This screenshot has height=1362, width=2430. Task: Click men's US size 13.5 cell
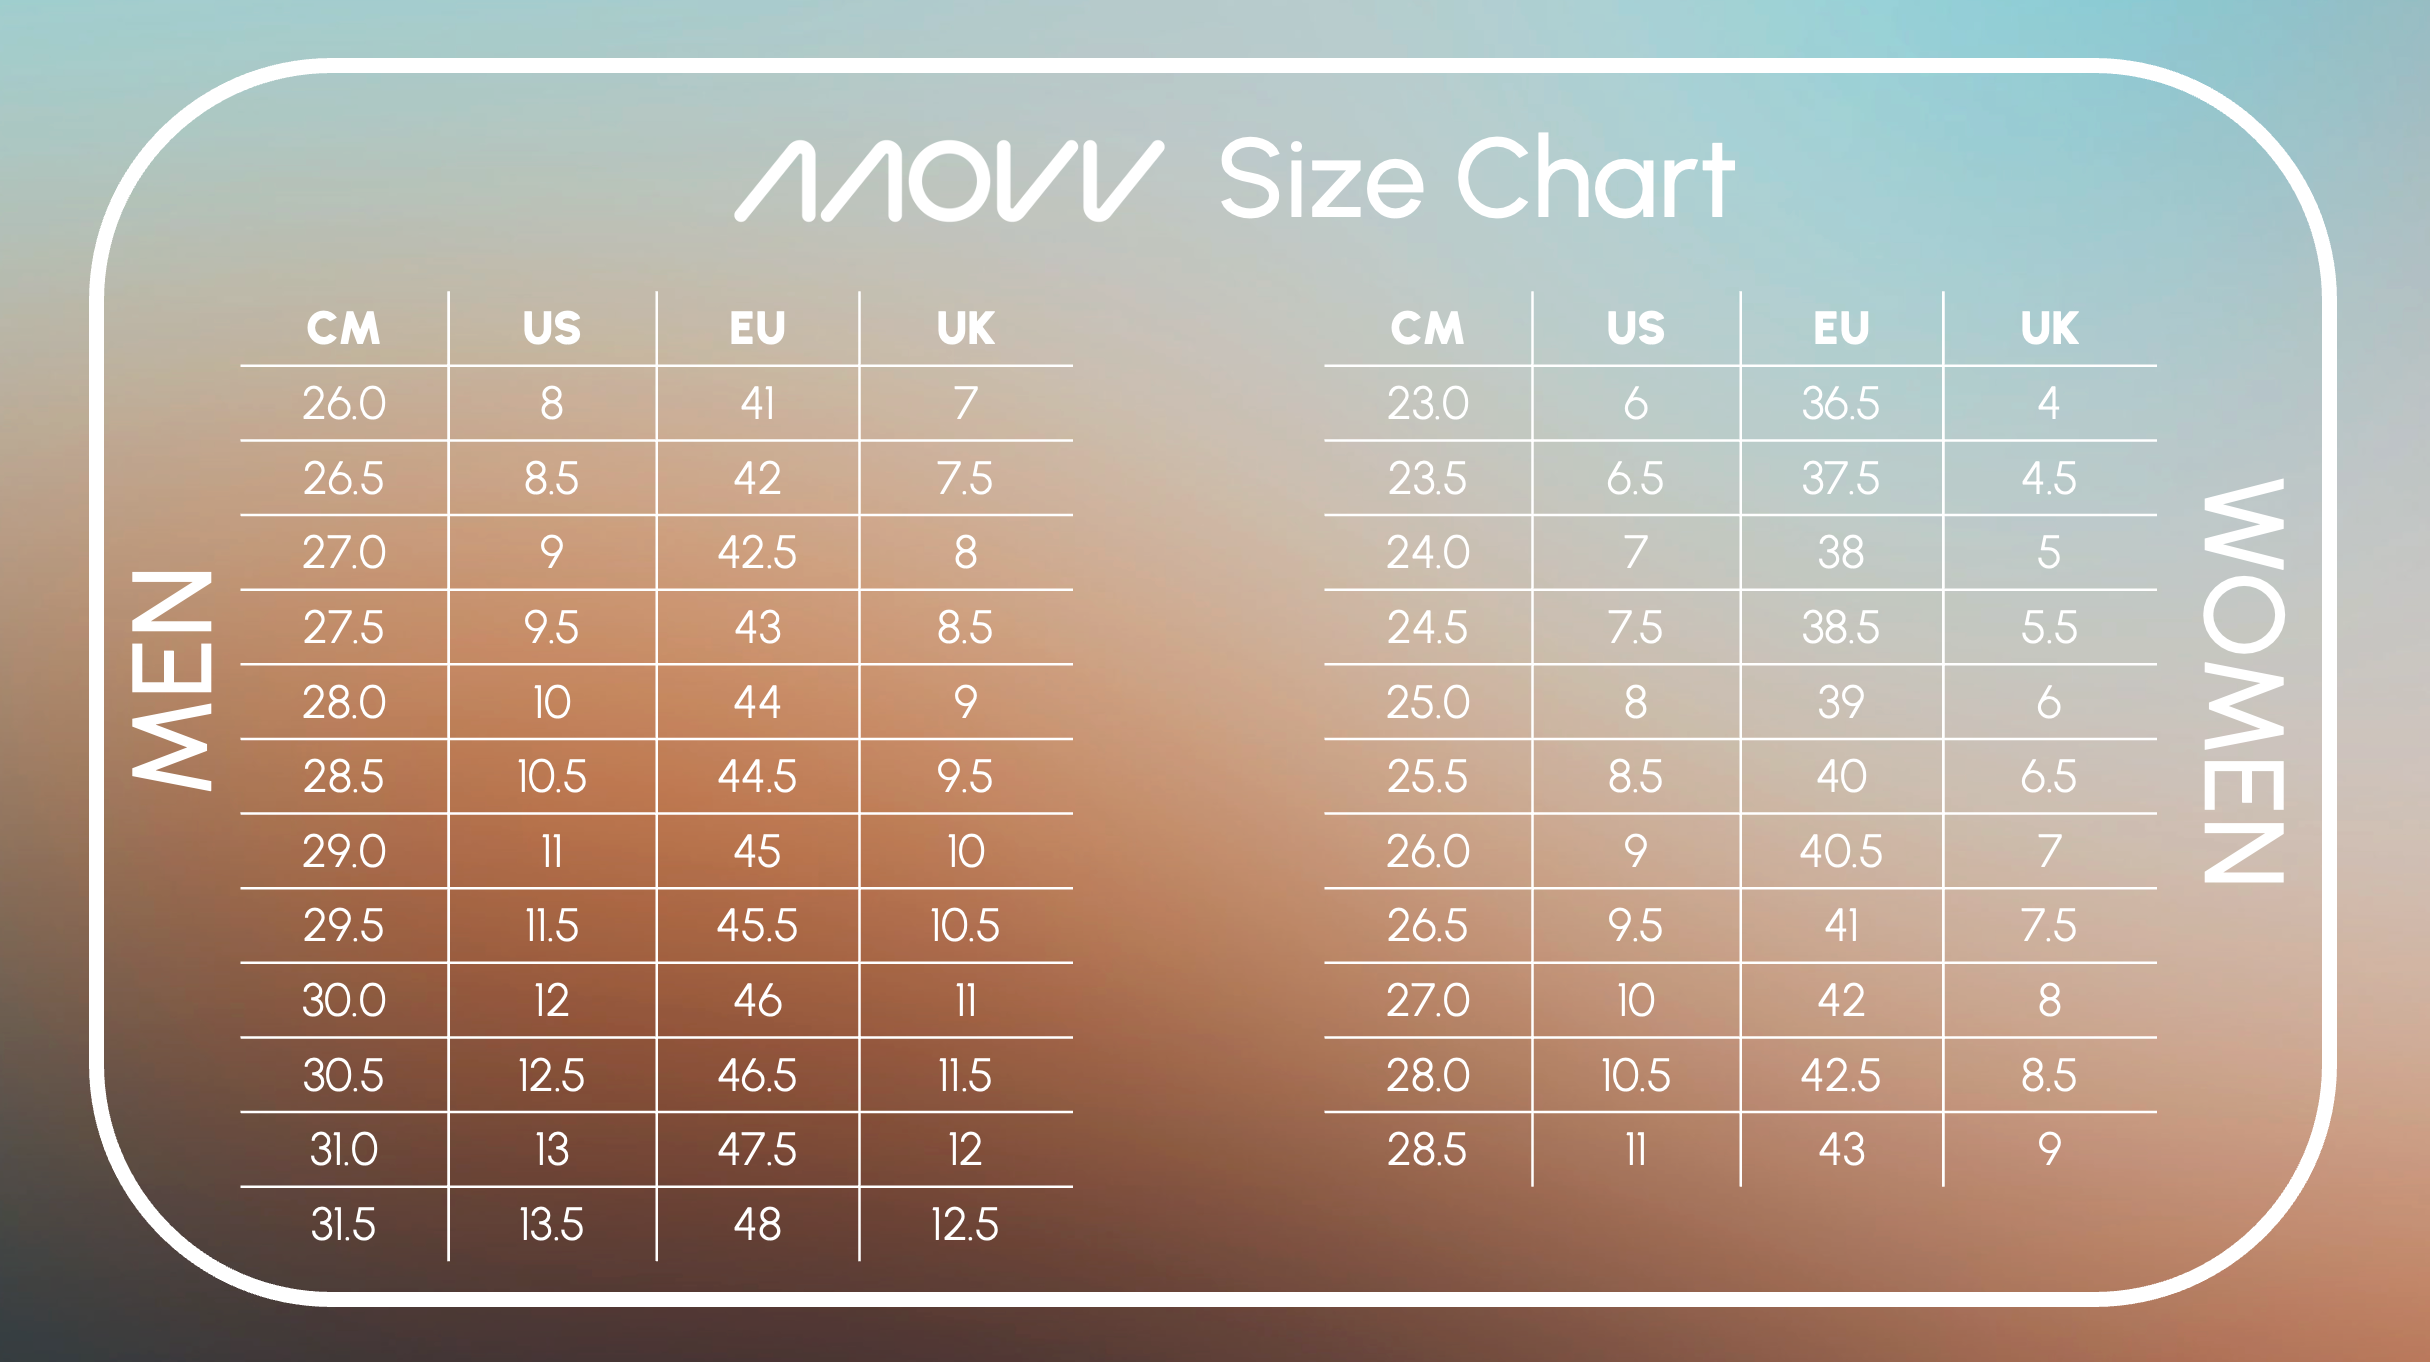tap(551, 1225)
